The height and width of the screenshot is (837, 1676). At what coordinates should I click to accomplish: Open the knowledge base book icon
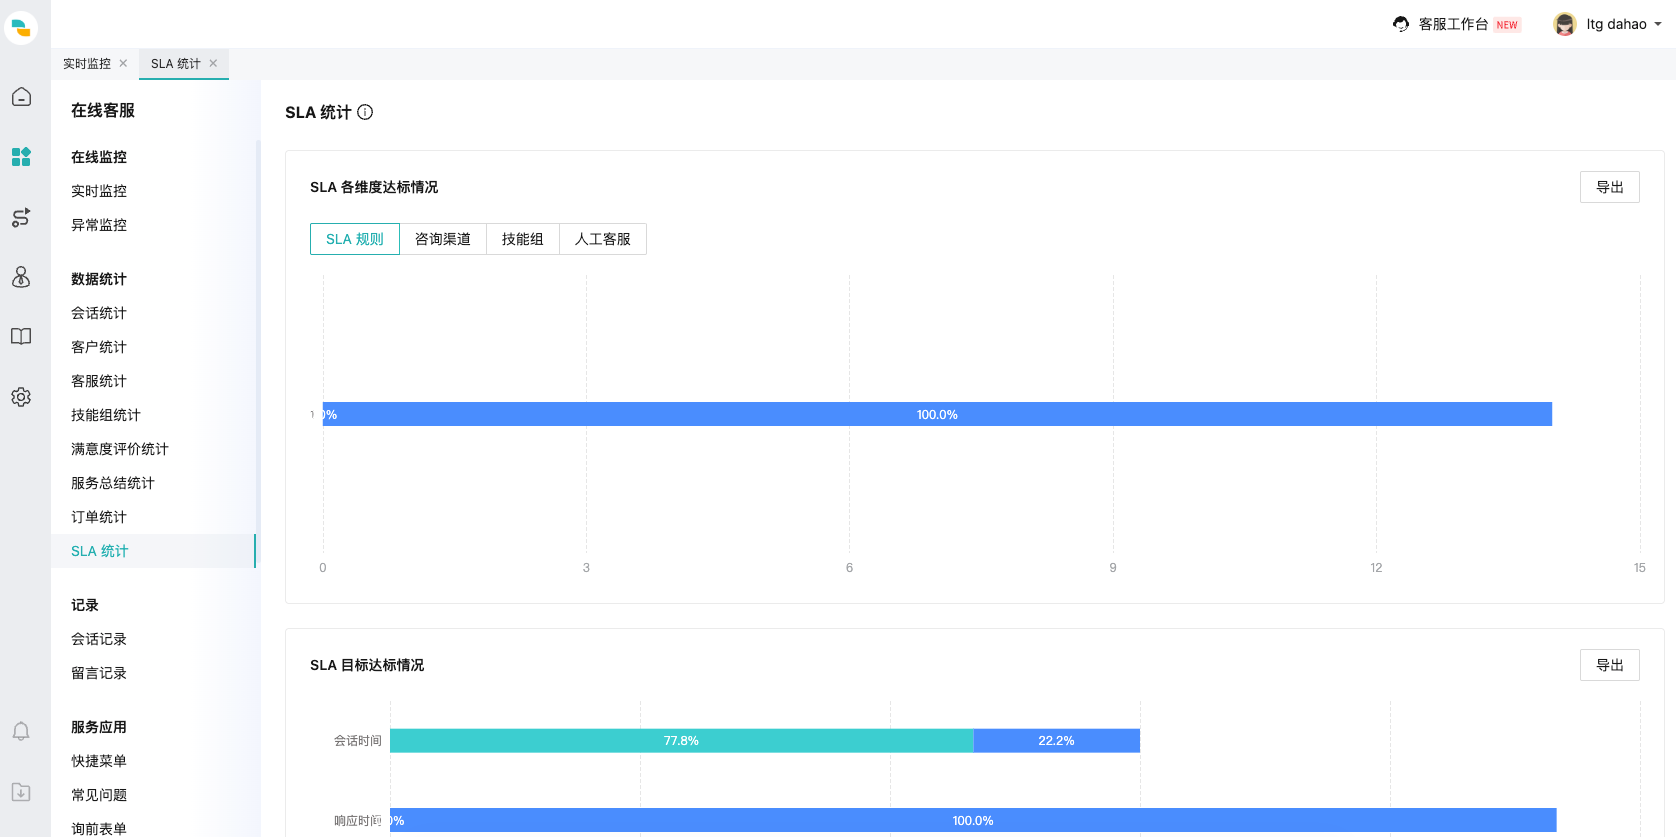click(21, 337)
